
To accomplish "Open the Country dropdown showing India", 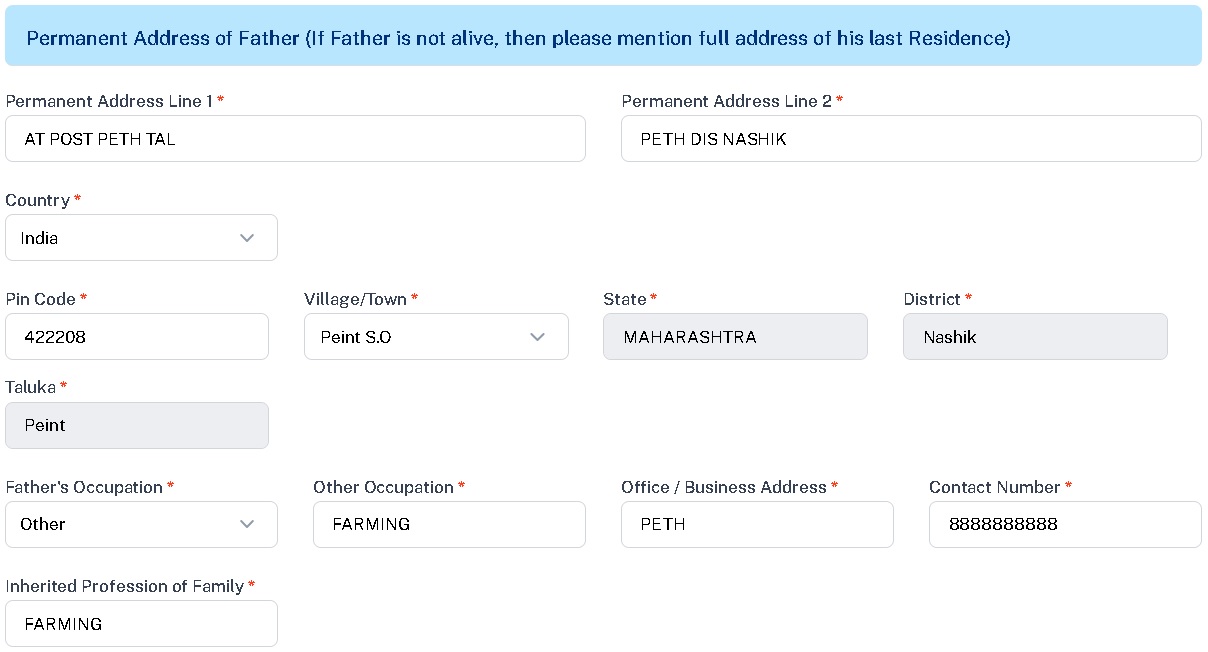I will 141,238.
